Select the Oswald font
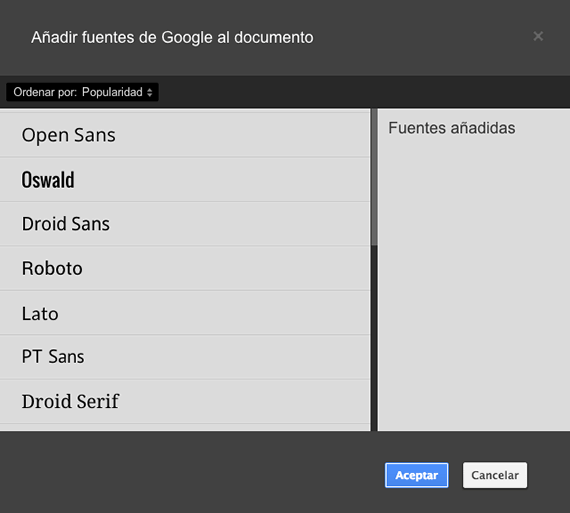 [x=185, y=180]
